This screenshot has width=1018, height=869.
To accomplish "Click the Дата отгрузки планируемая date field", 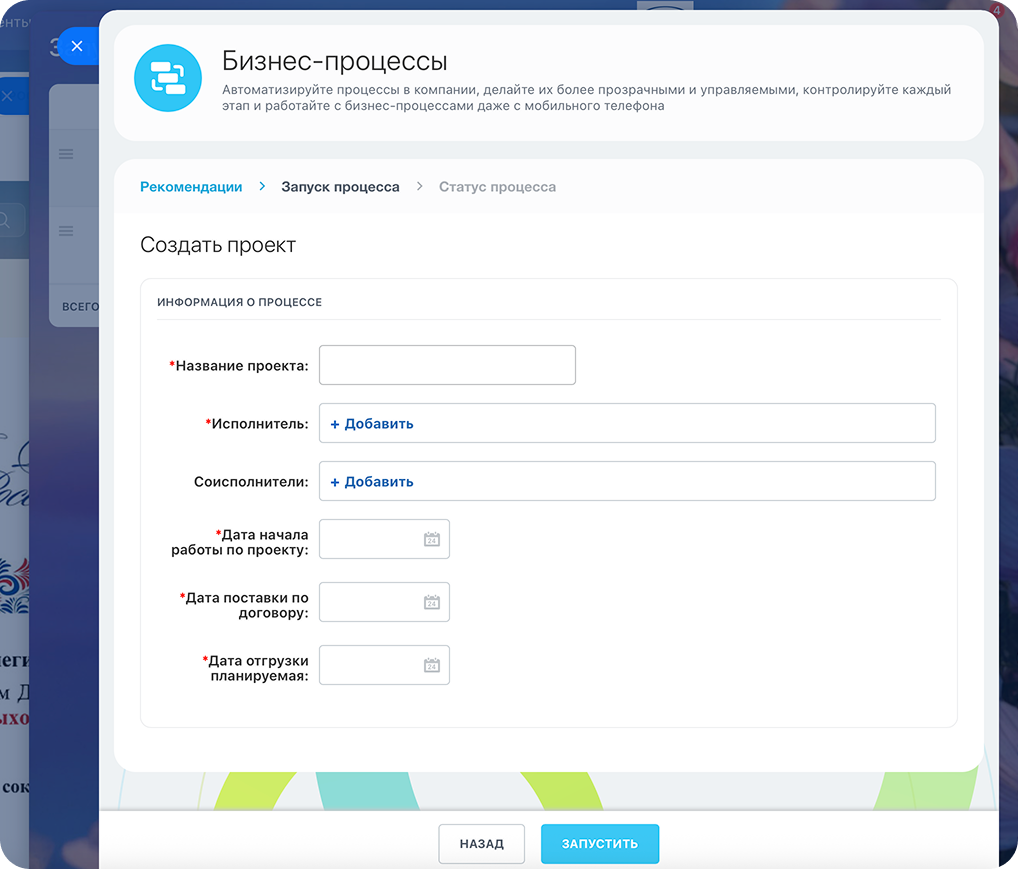I will (384, 665).
